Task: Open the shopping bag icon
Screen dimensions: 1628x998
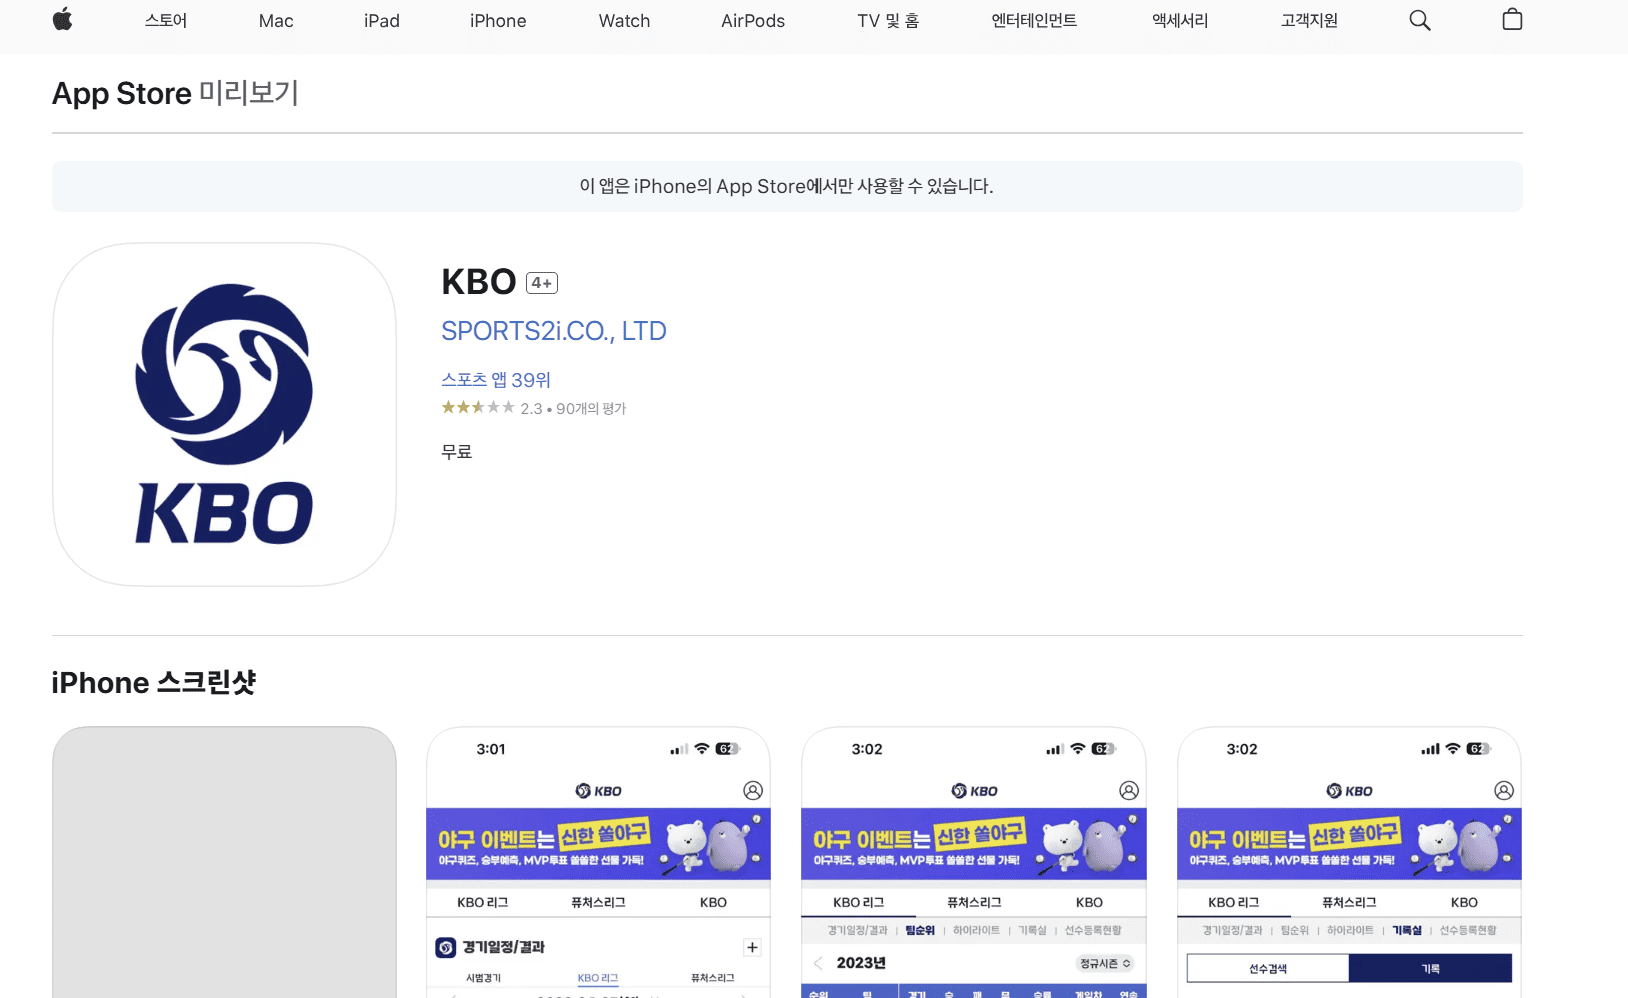Action: click(1512, 19)
